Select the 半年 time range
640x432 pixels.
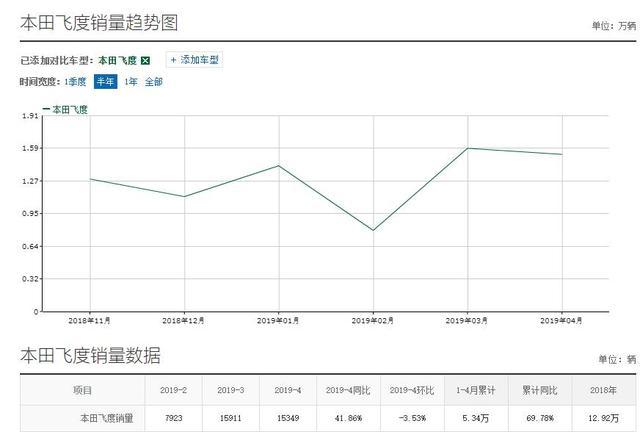tap(105, 82)
